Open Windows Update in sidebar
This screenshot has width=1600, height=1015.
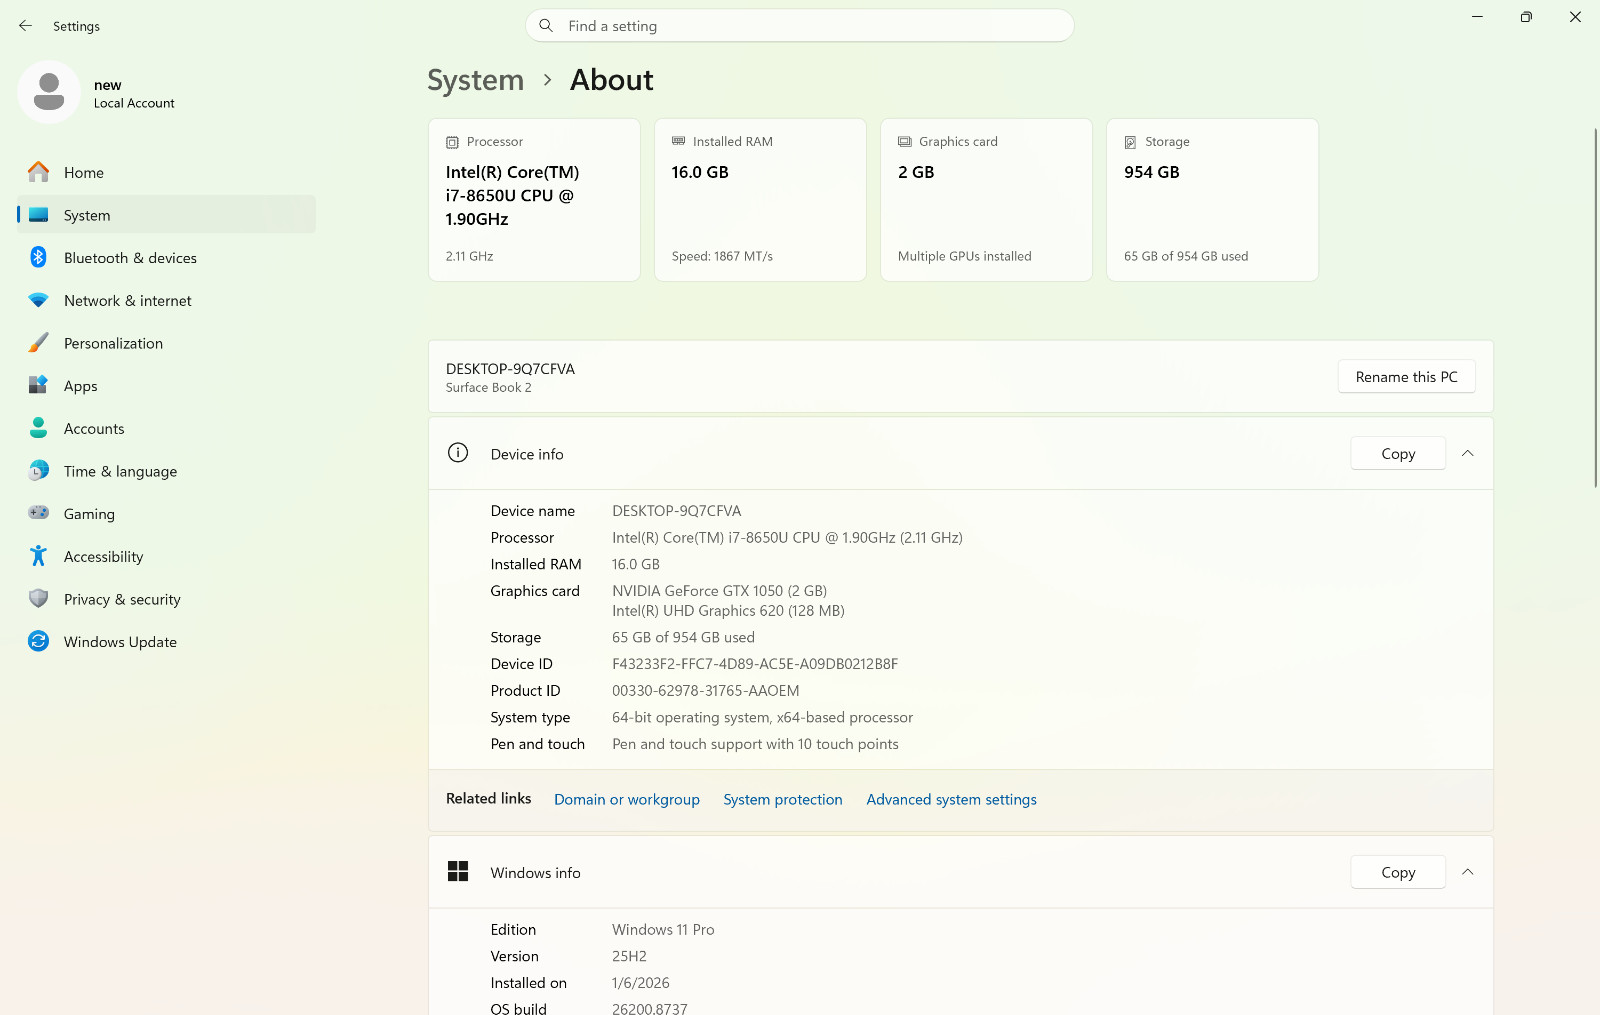(166, 641)
